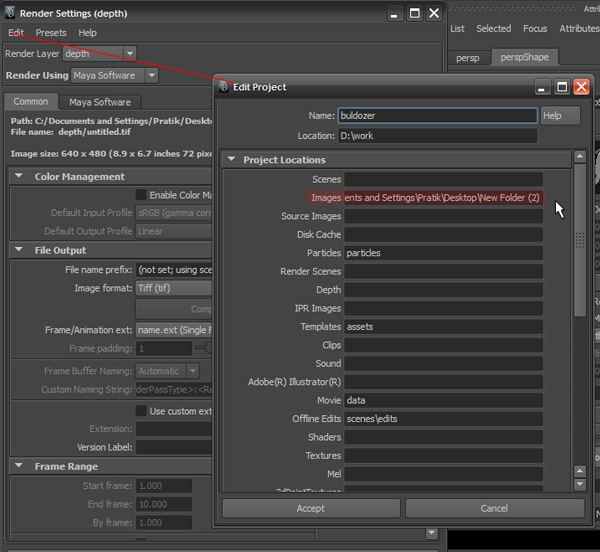Click the Movie field containing data

443,400
